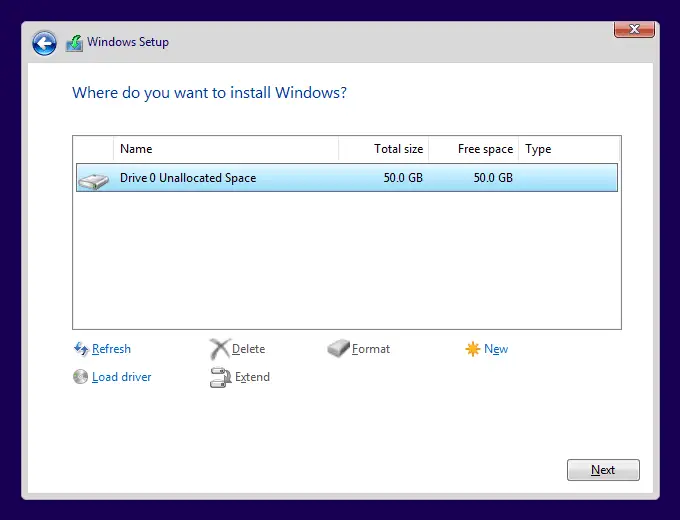Click the Load driver disc icon
This screenshot has height=520, width=680.
[80, 376]
